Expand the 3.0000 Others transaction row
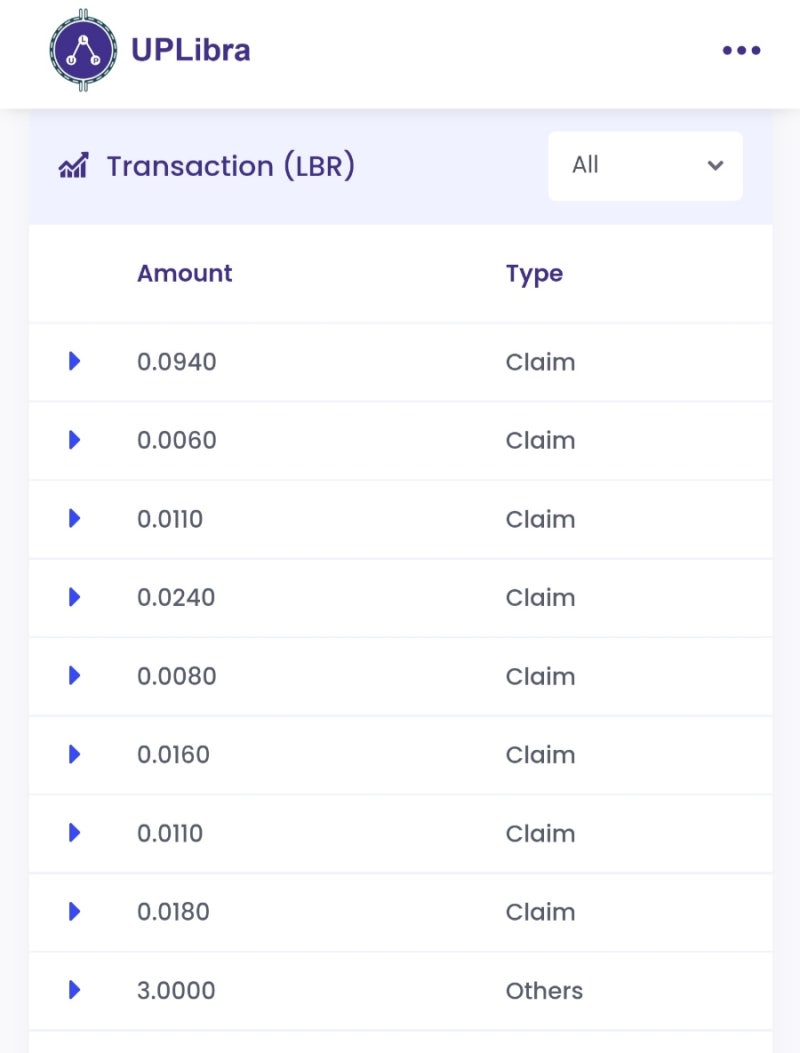Screen dimensions: 800x1053 coord(74,990)
